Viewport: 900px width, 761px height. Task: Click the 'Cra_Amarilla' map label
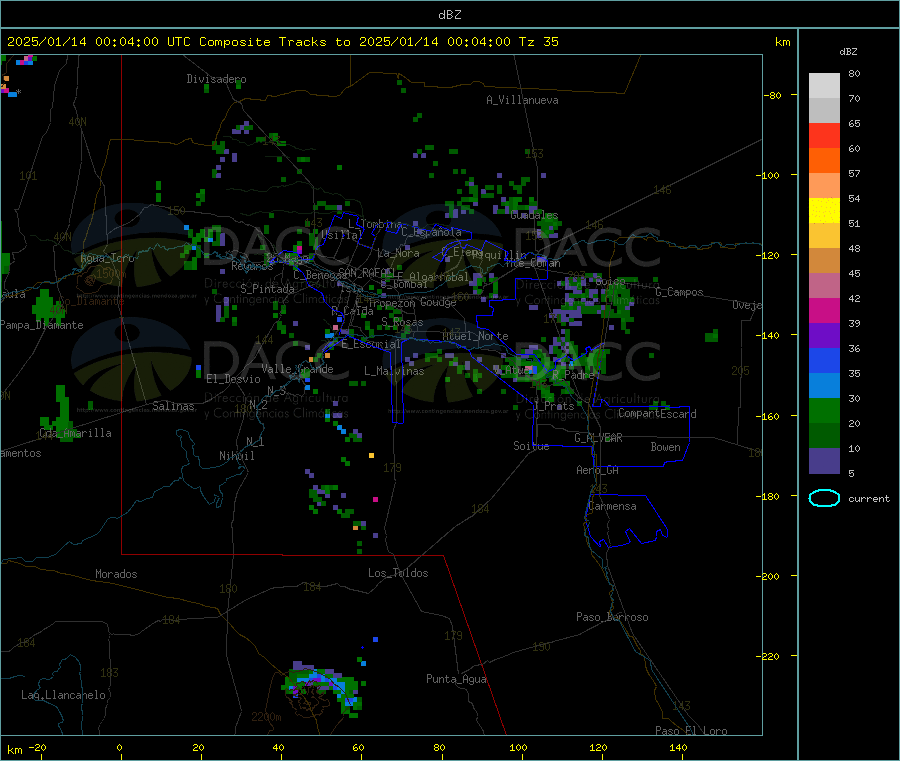tap(75, 433)
